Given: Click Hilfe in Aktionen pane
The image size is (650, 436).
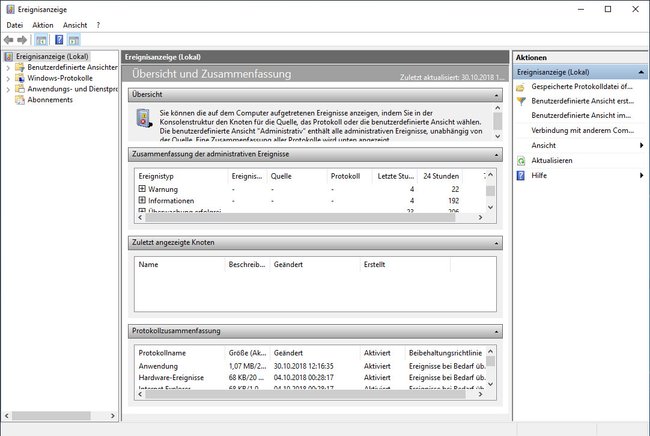Looking at the screenshot, I should pyautogui.click(x=539, y=176).
